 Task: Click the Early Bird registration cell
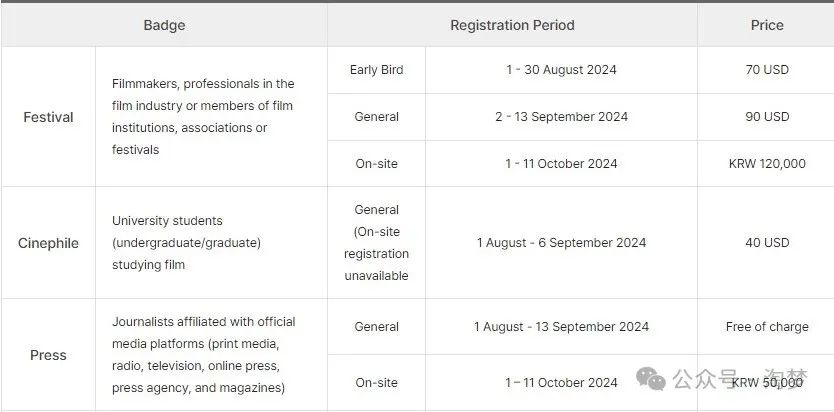click(x=377, y=70)
